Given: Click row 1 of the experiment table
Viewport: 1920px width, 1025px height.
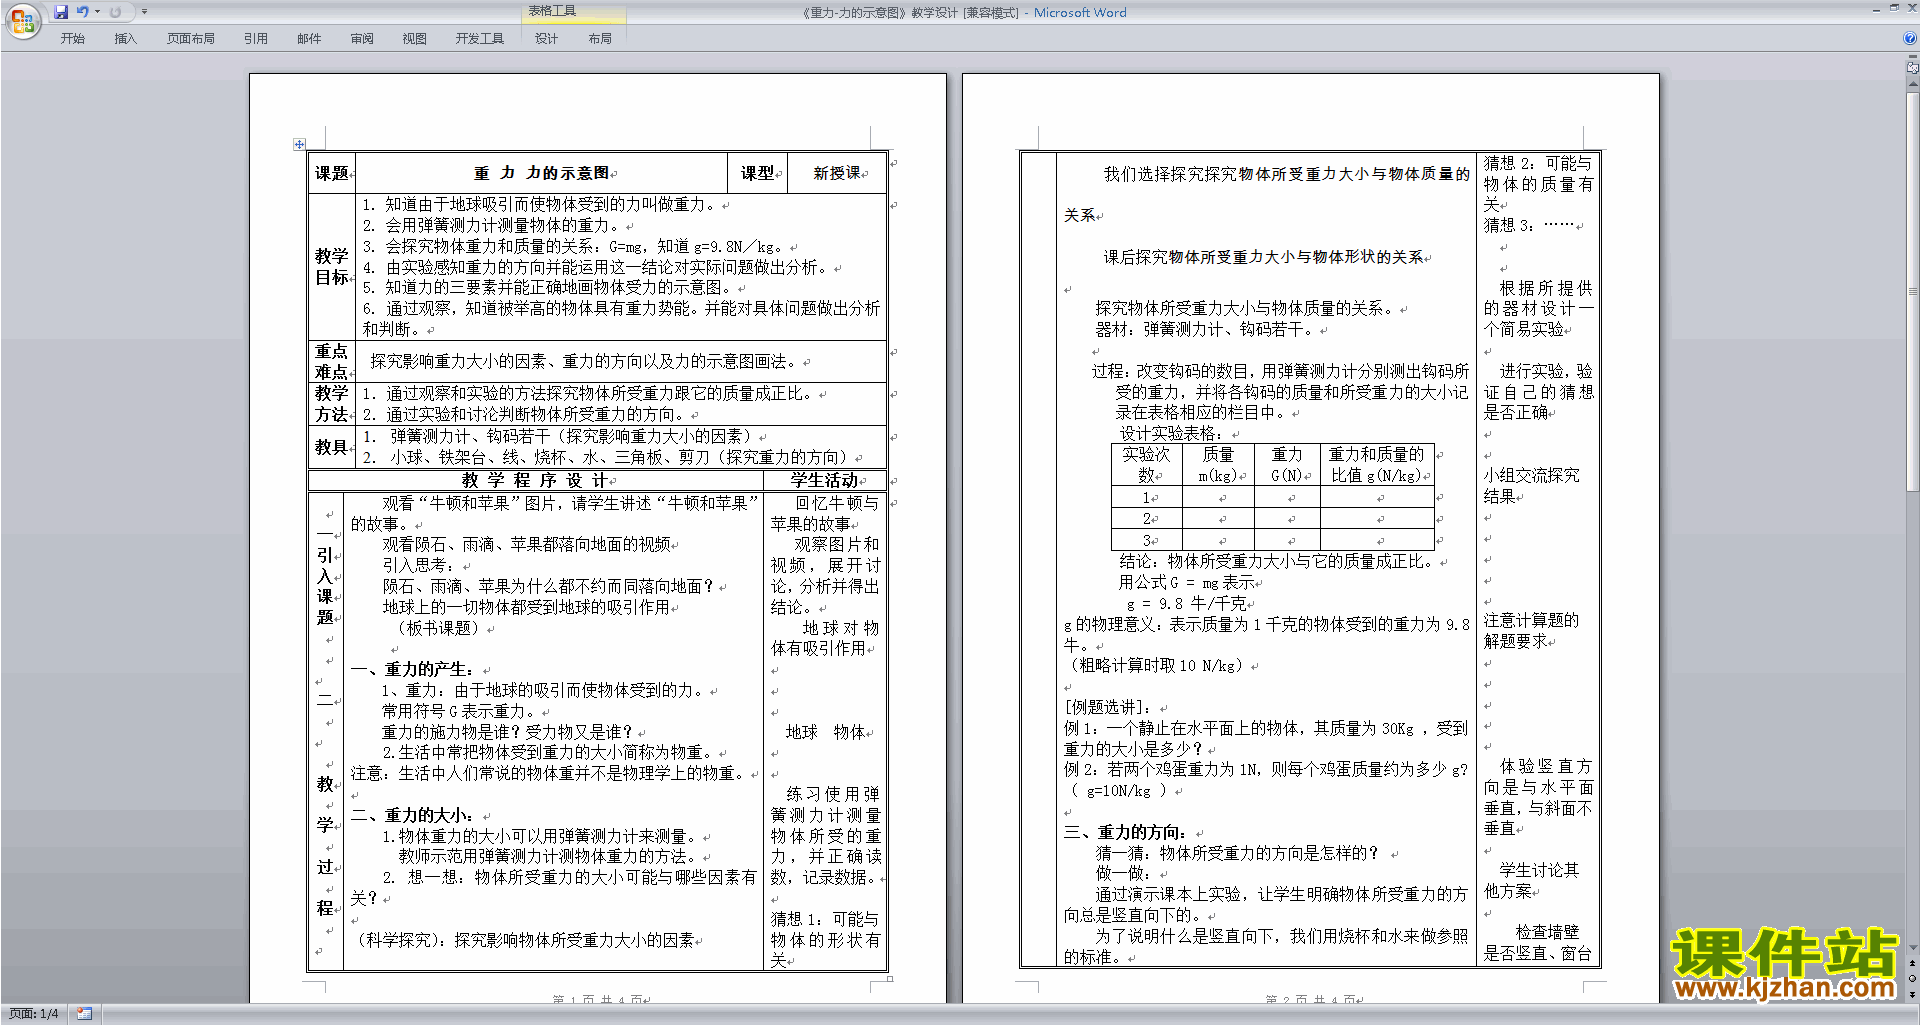Looking at the screenshot, I should coord(1273,497).
